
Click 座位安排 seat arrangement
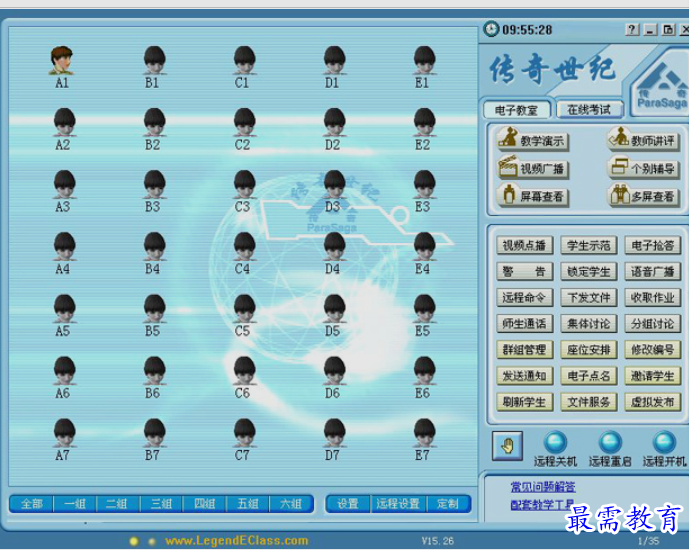[589, 350]
